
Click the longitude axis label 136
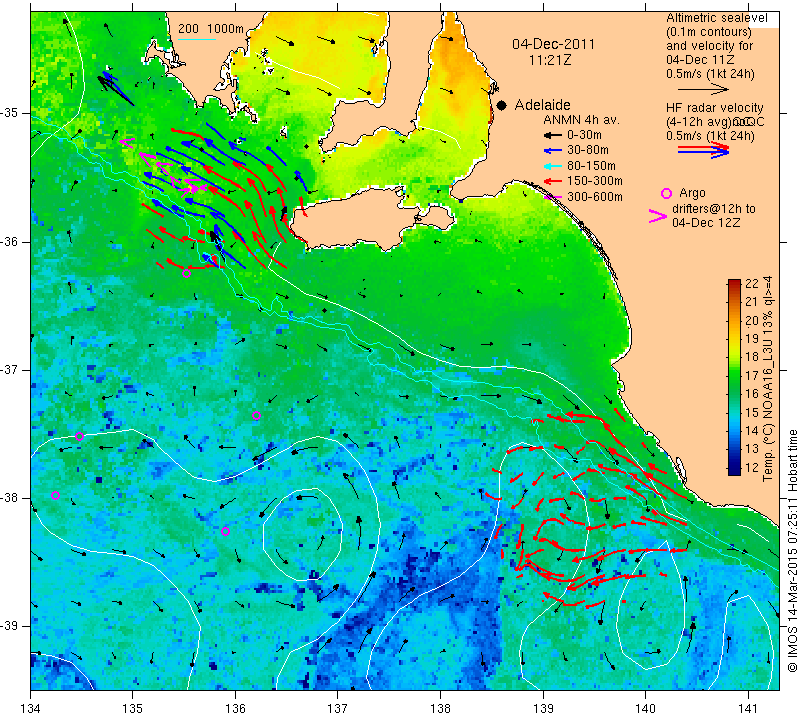point(235,709)
